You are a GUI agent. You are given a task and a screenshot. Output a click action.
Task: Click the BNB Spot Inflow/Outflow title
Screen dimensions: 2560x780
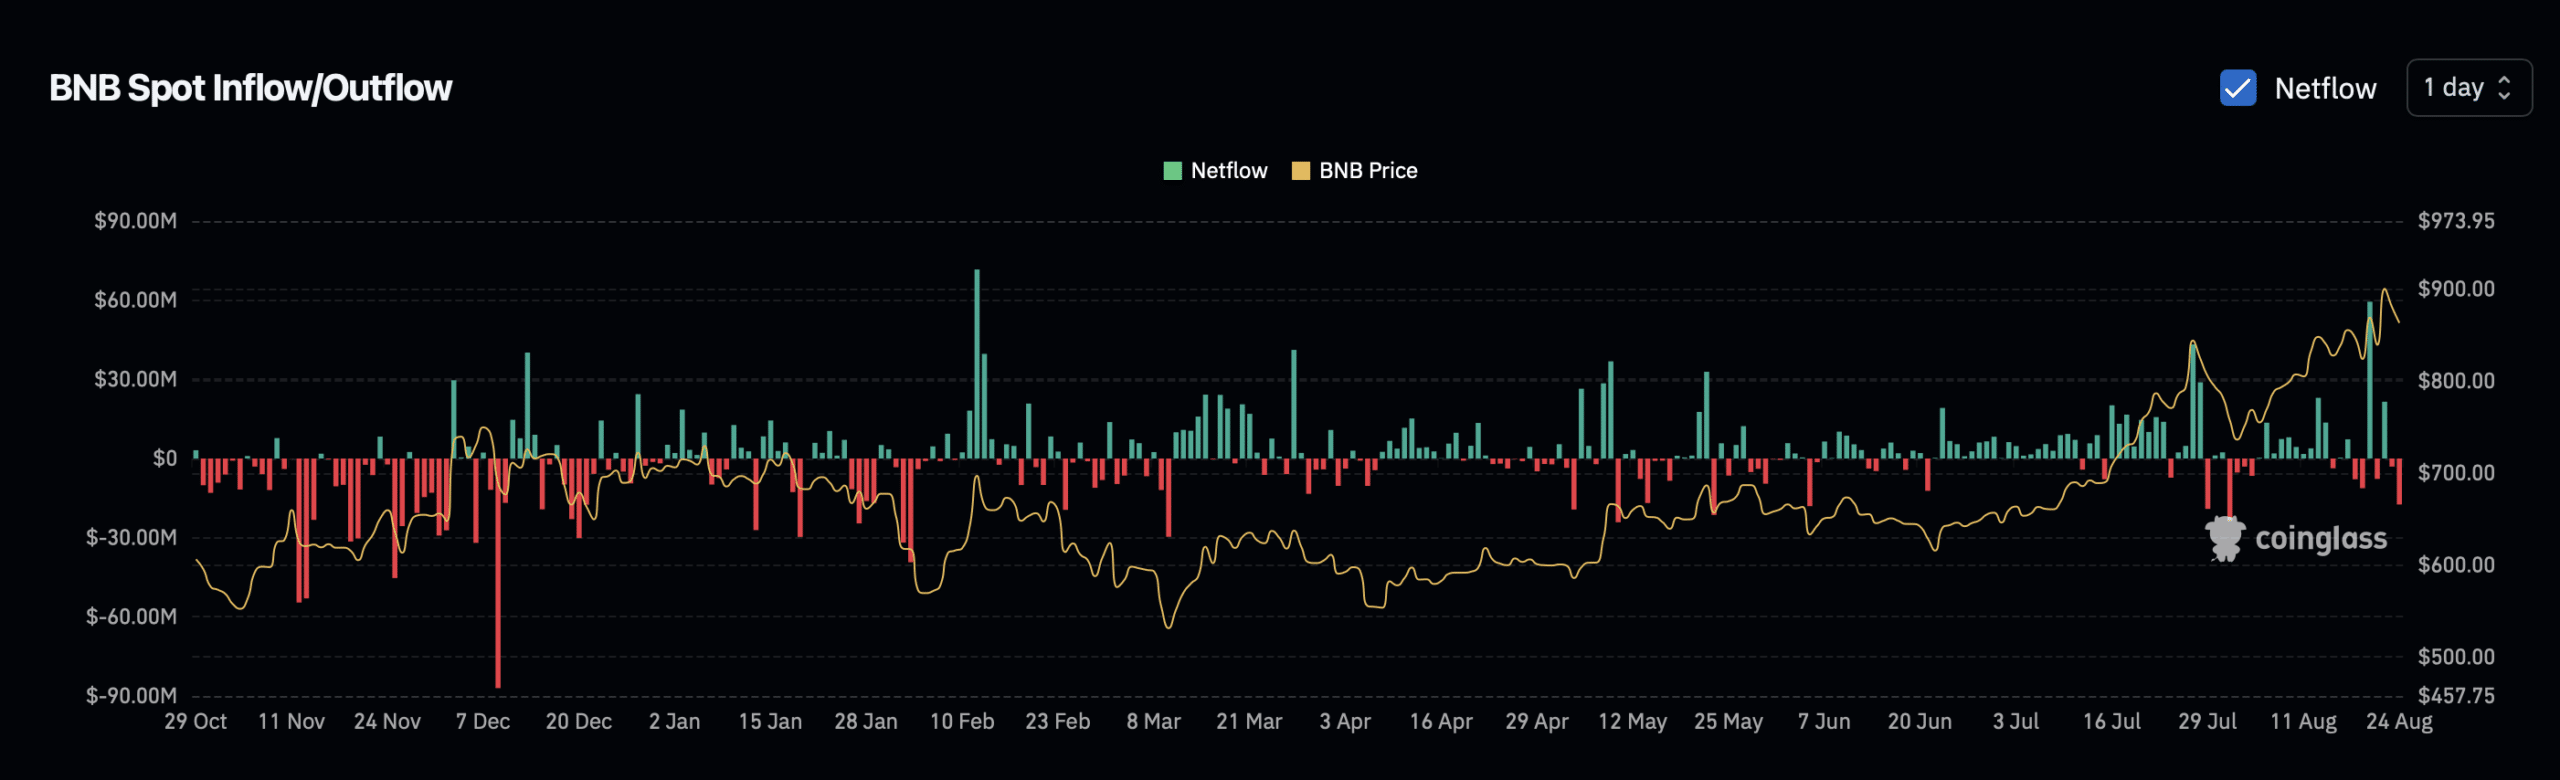(251, 88)
